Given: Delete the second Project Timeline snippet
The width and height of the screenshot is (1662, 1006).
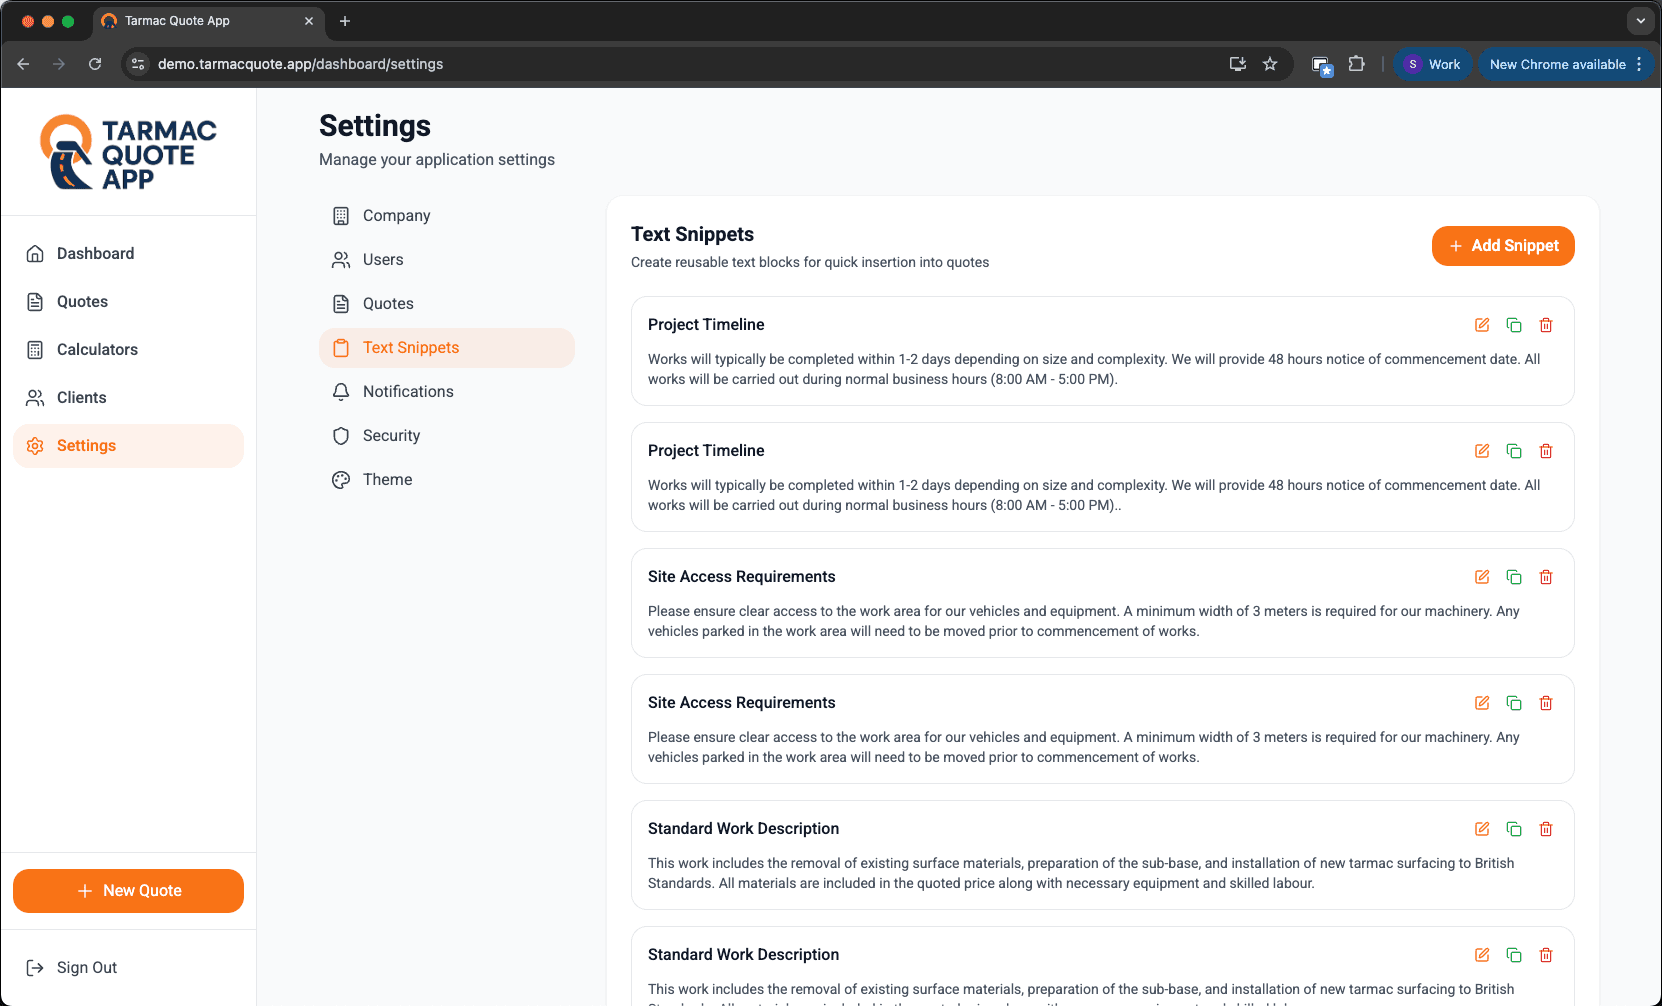Looking at the screenshot, I should [1546, 451].
